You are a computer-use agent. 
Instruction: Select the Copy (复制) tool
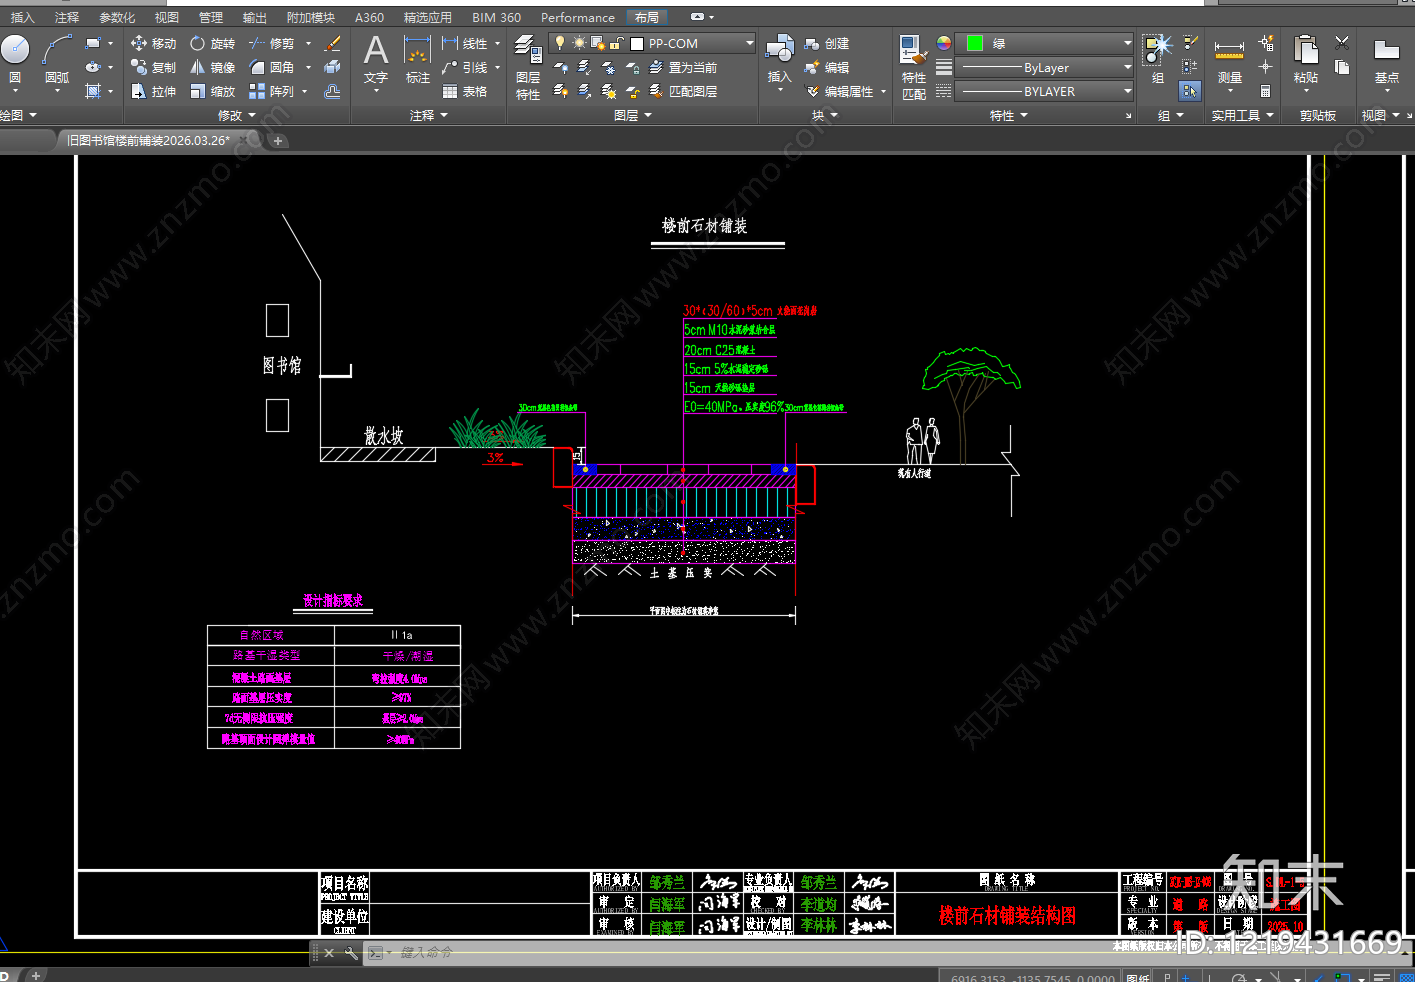[153, 68]
